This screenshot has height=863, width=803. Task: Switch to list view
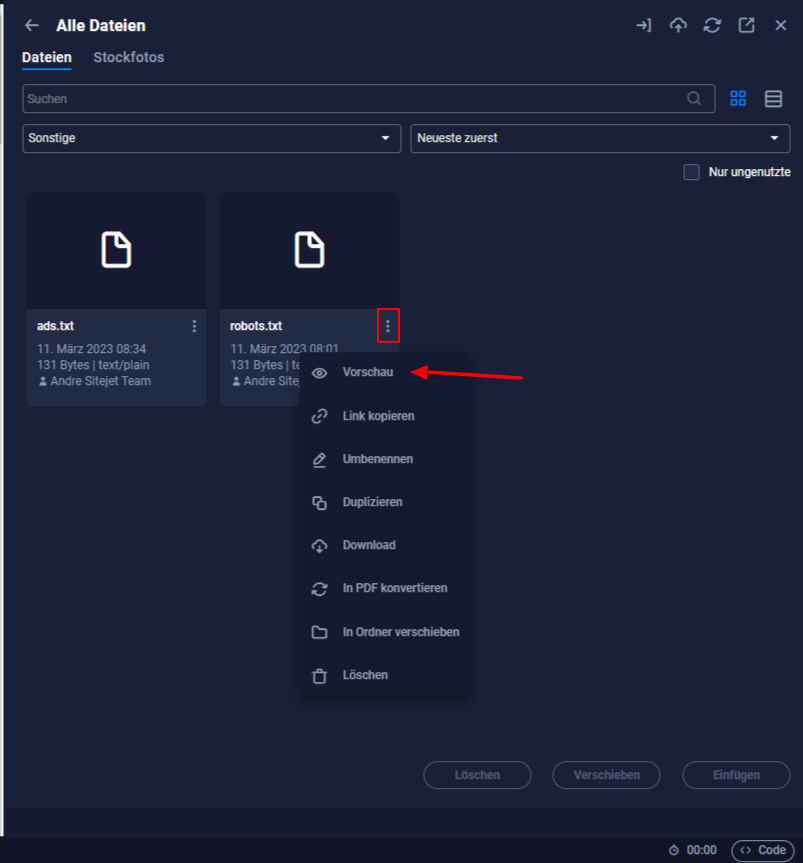click(x=773, y=98)
